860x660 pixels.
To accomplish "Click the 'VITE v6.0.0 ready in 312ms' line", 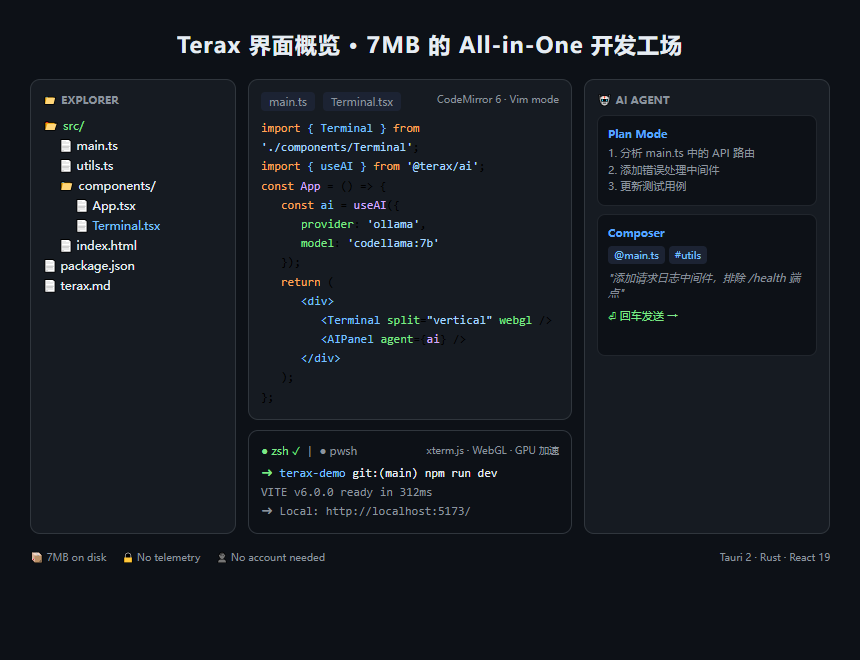I will [x=347, y=492].
